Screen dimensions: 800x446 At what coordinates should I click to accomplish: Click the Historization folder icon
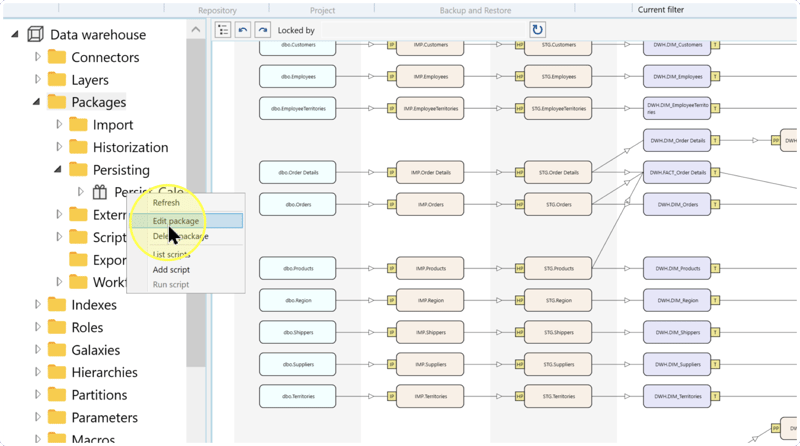(x=78, y=147)
